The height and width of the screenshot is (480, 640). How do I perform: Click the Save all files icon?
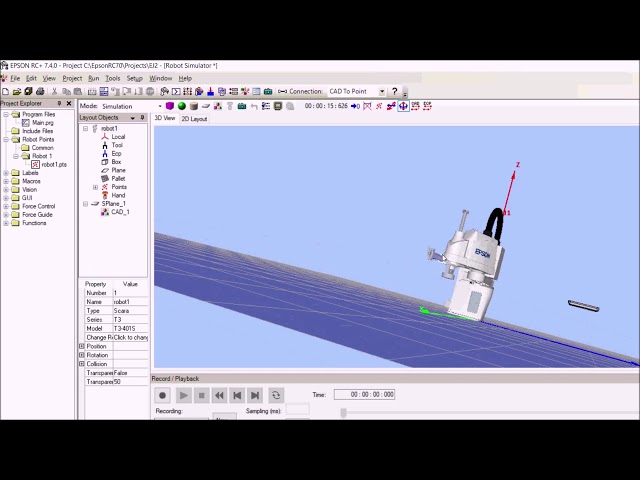point(28,91)
